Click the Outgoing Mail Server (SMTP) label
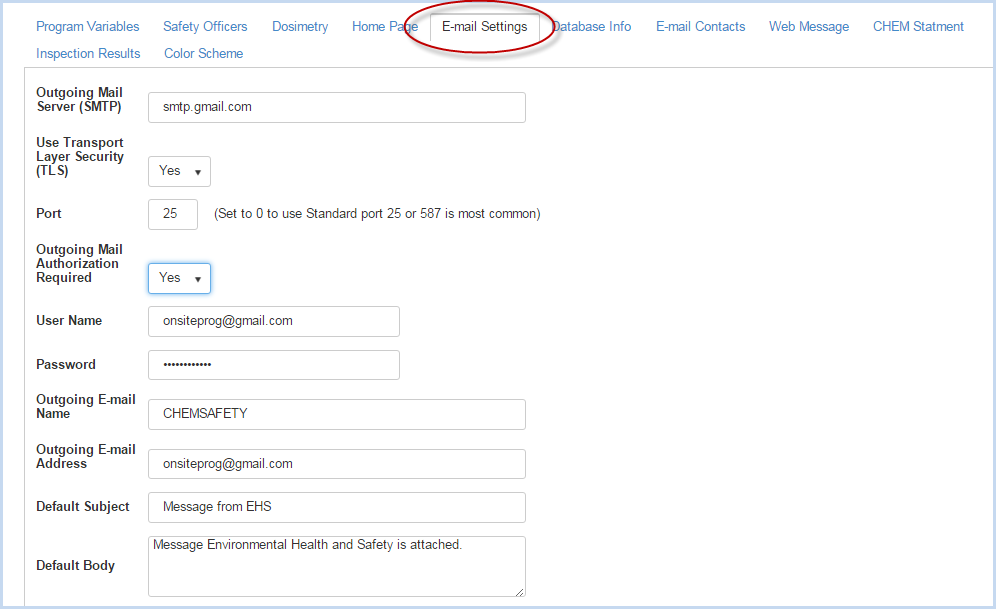The width and height of the screenshot is (996, 609). pos(79,100)
